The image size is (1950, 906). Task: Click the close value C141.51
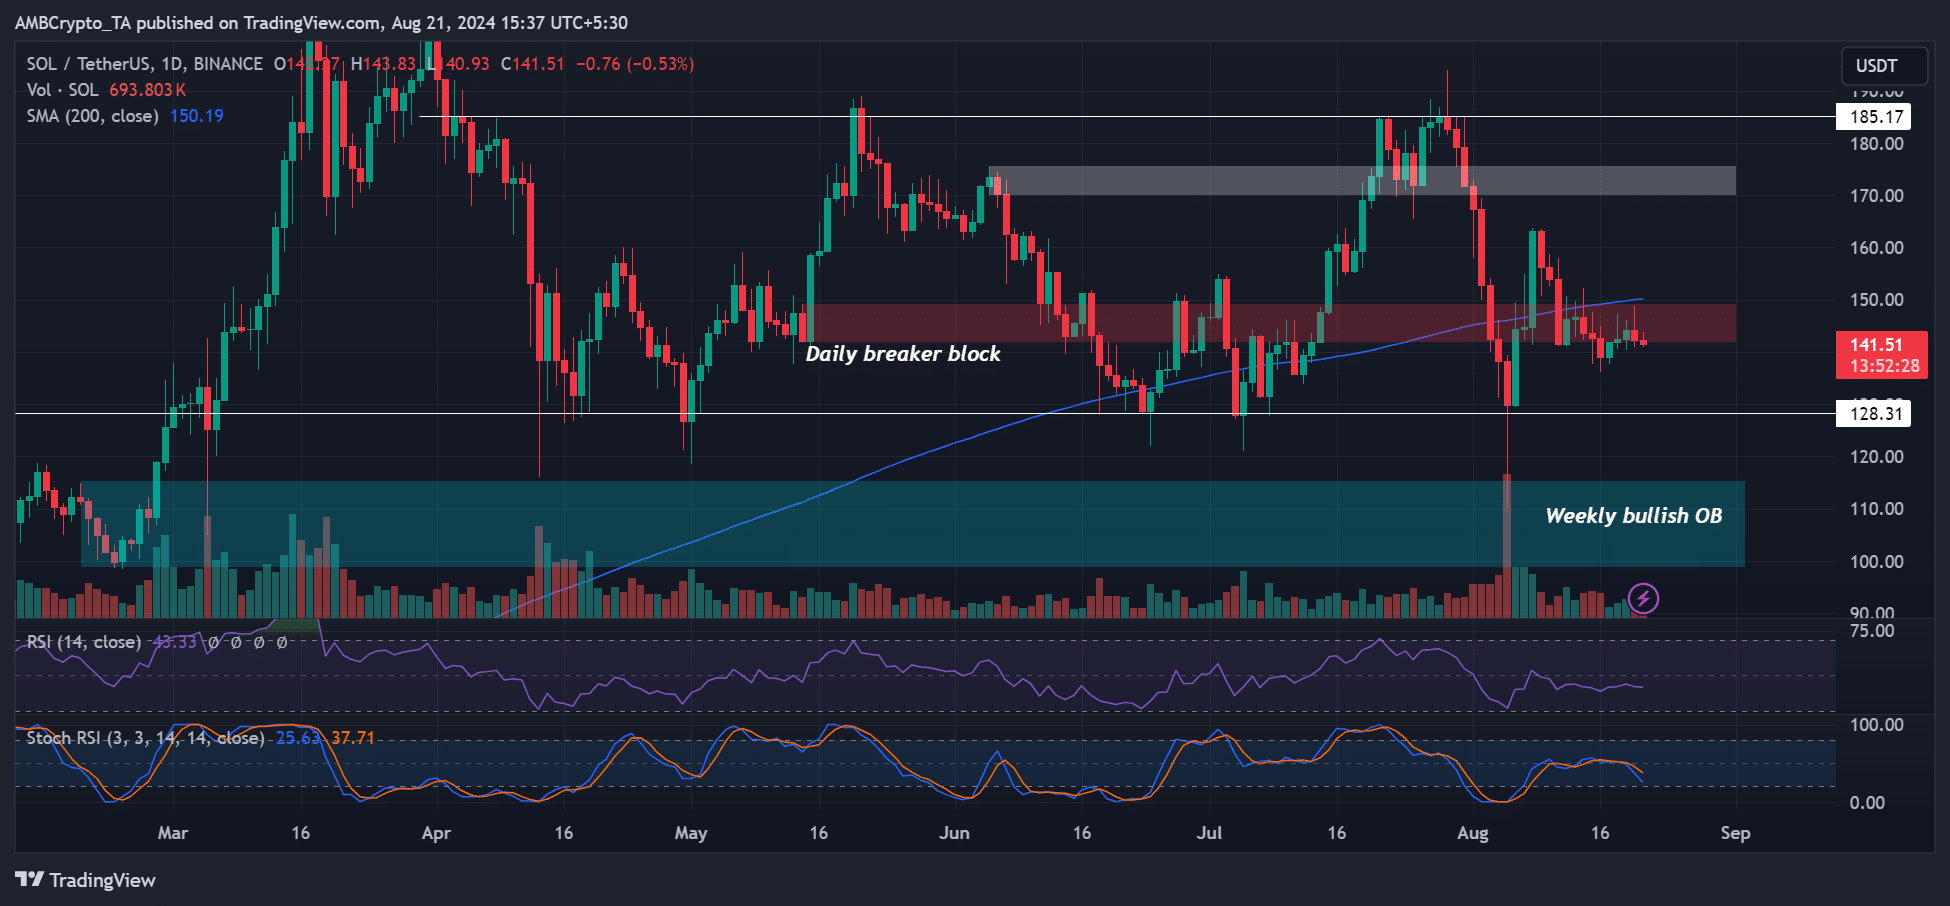[x=532, y=64]
